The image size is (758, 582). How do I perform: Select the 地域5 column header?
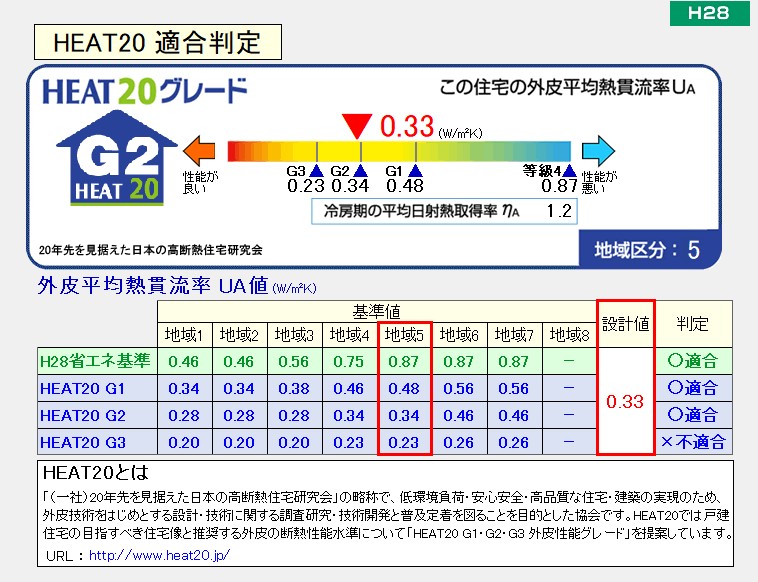405,334
